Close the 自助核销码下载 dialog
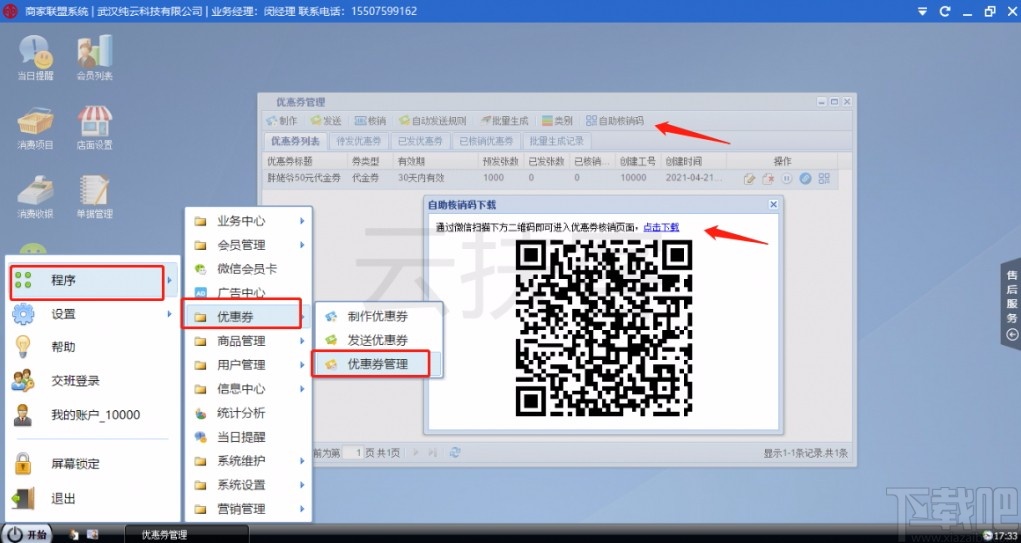The width and height of the screenshot is (1021, 543). [x=773, y=204]
